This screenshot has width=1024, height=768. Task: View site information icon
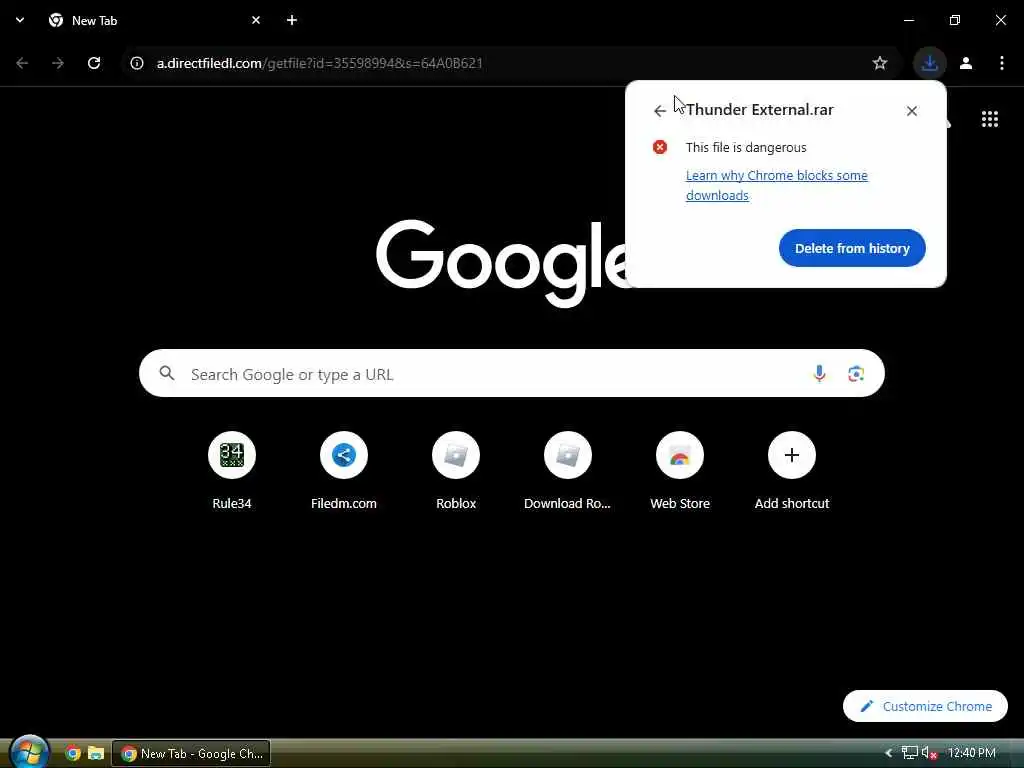tap(136, 63)
